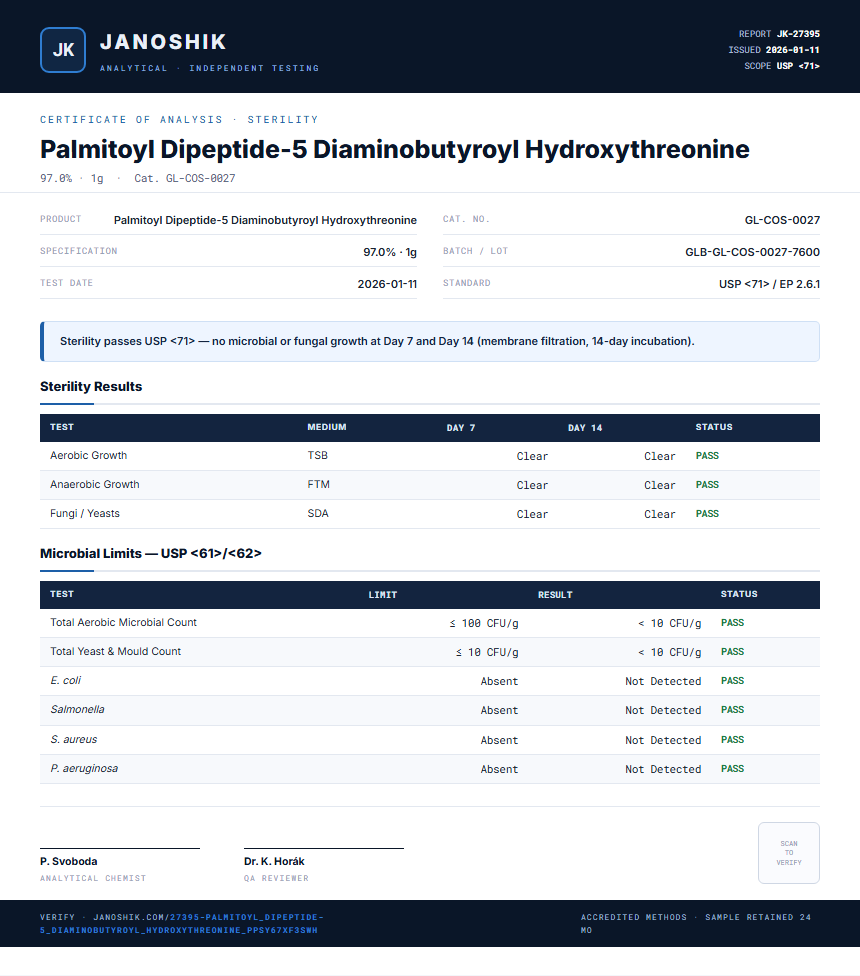Select the Palmitoyl Dipeptide-5 main title

point(395,149)
